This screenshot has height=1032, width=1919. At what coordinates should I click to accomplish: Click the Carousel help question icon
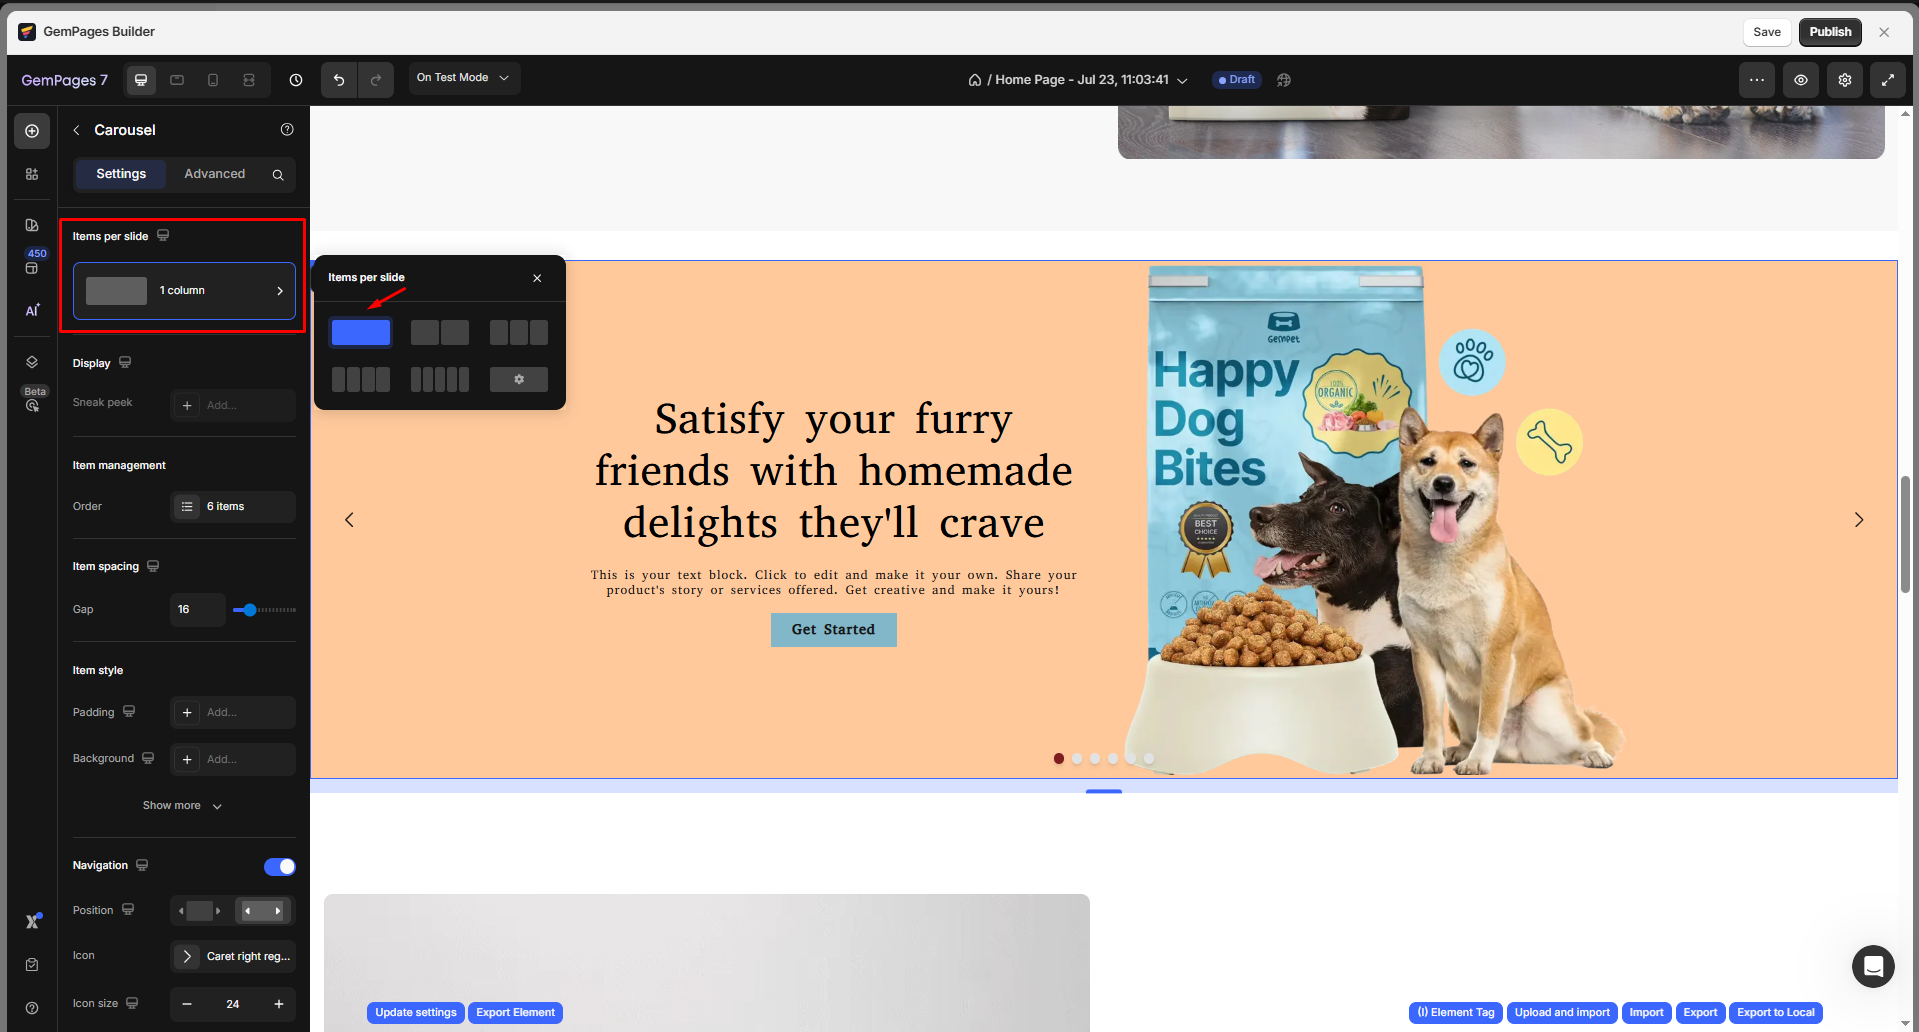point(287,130)
